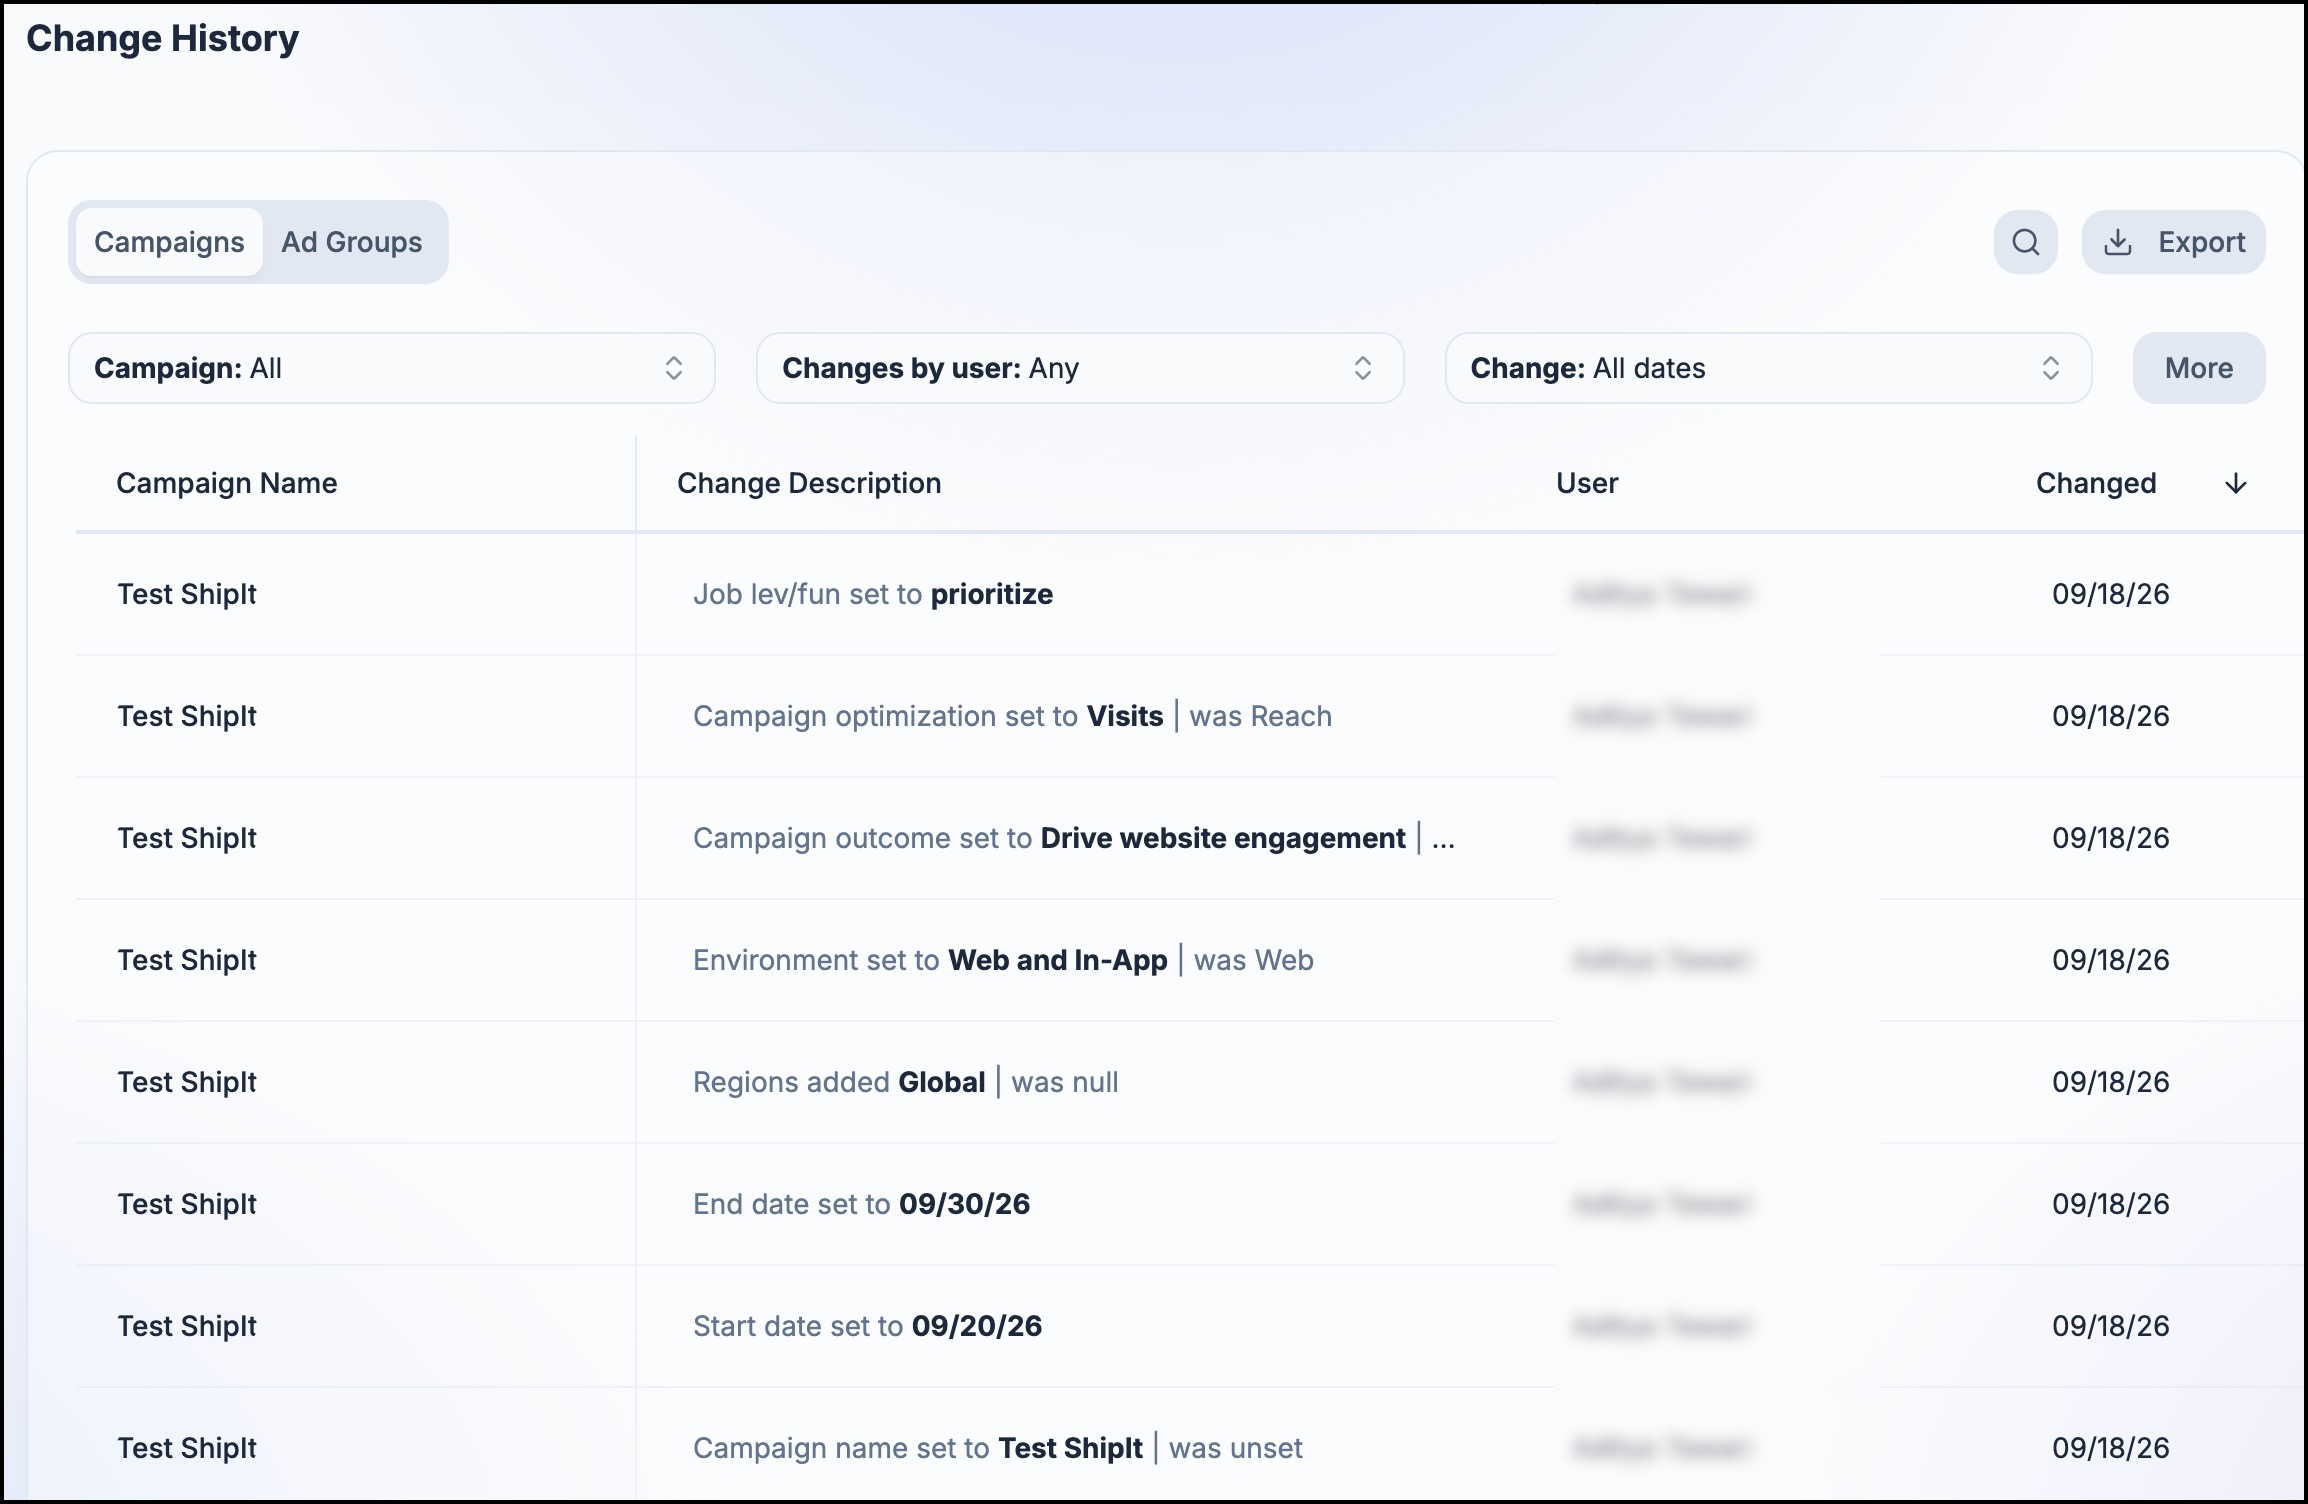
Task: Click the More filters button
Action: pos(2199,368)
